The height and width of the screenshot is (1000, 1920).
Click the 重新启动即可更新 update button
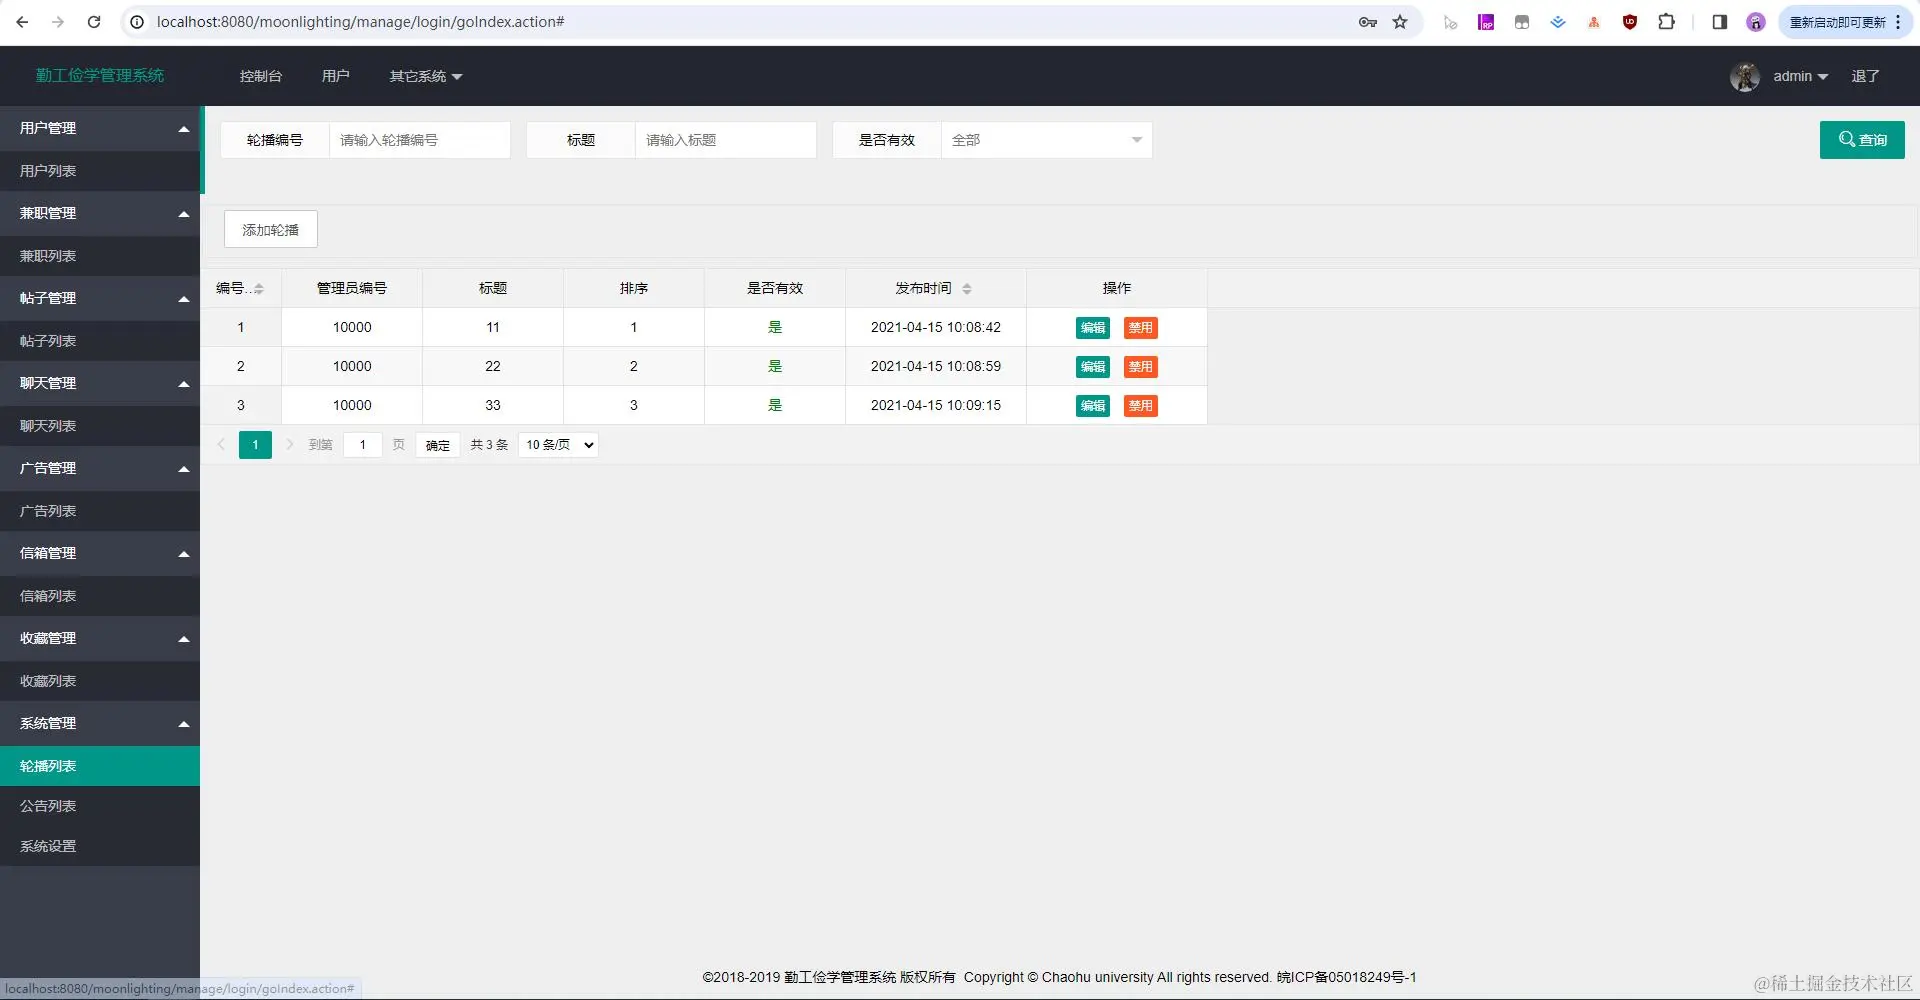click(x=1837, y=22)
